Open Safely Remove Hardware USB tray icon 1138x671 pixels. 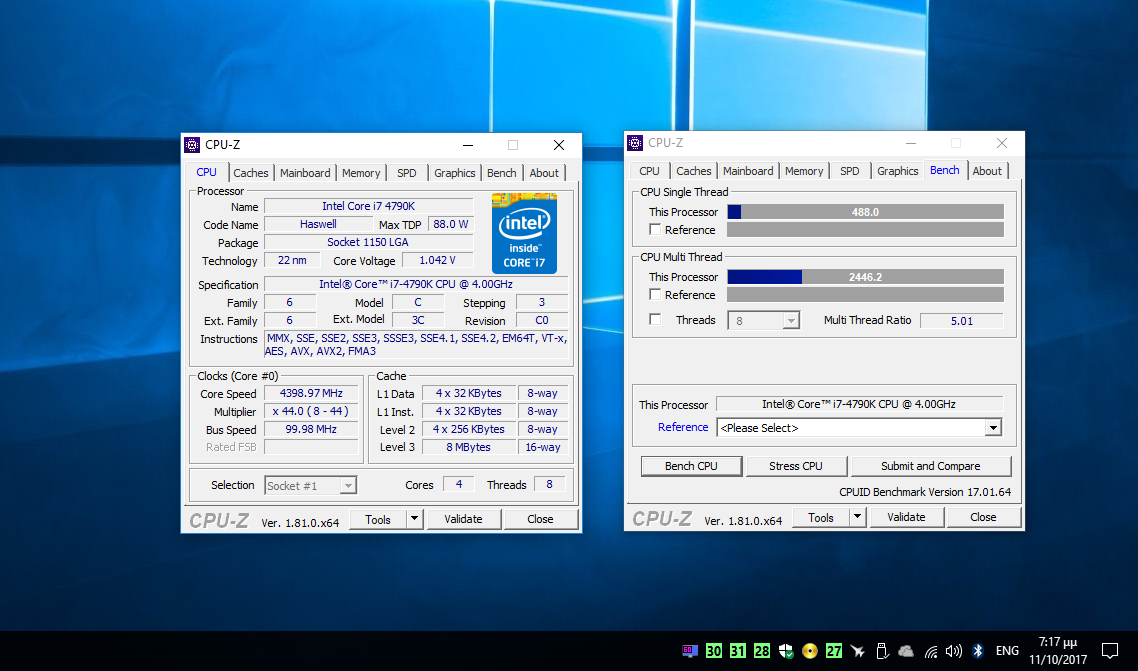pyautogui.click(x=882, y=651)
